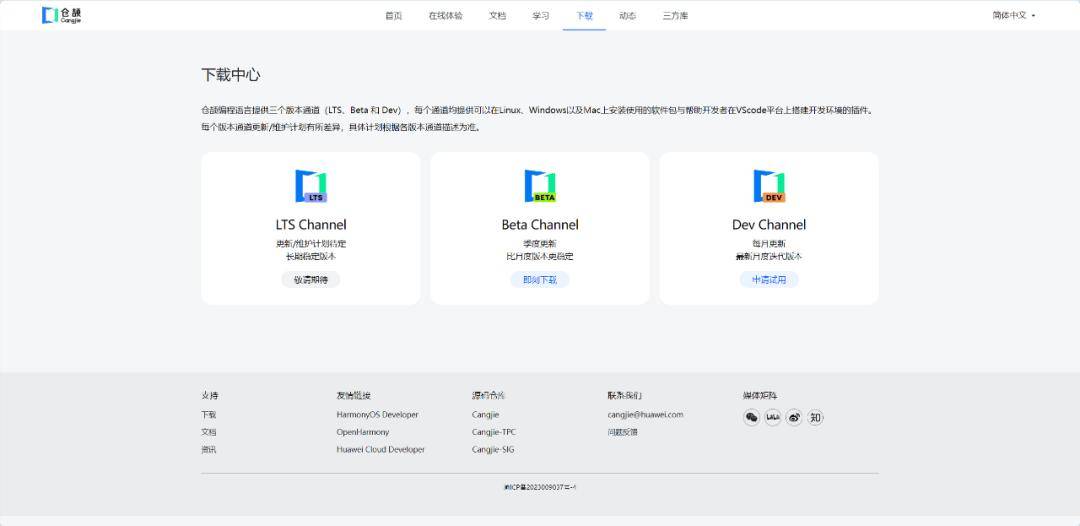1080x526 pixels.
Task: Click the 联系我们 footer heading
Action: 624,396
